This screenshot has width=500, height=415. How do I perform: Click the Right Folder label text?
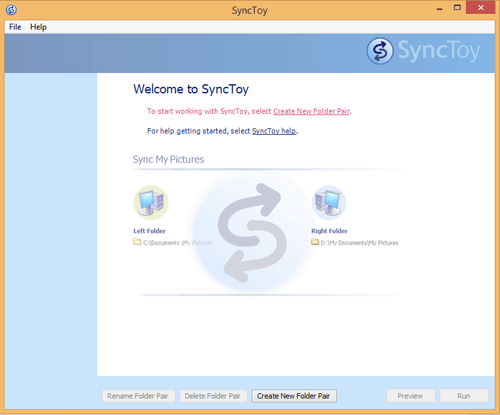point(329,231)
